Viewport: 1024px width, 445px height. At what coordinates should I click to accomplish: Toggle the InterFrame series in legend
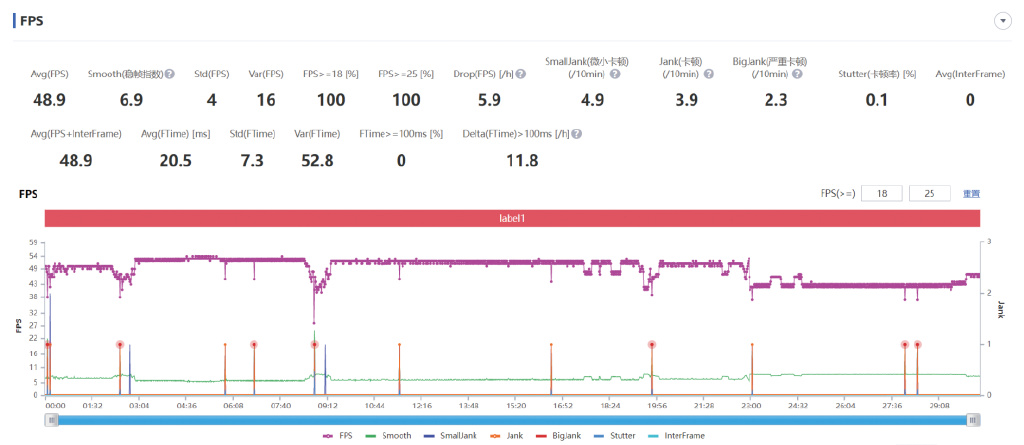[676, 435]
